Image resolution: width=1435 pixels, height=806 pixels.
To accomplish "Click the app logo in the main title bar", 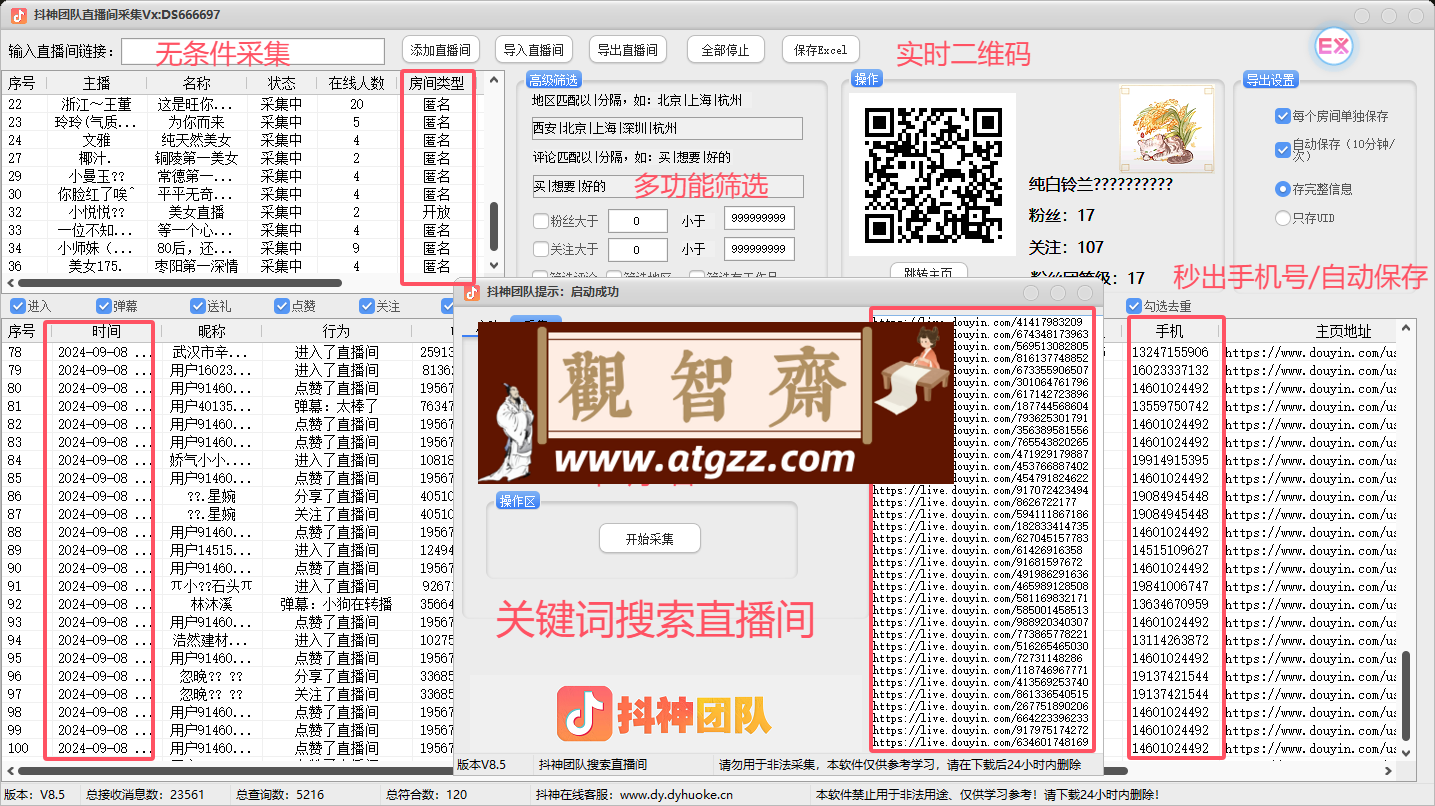I will click(x=19, y=14).
